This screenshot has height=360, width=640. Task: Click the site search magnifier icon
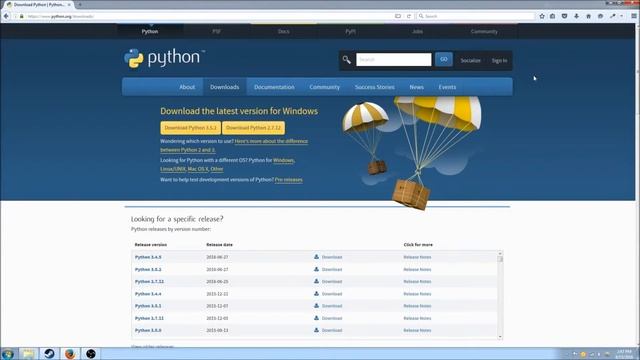pos(347,60)
